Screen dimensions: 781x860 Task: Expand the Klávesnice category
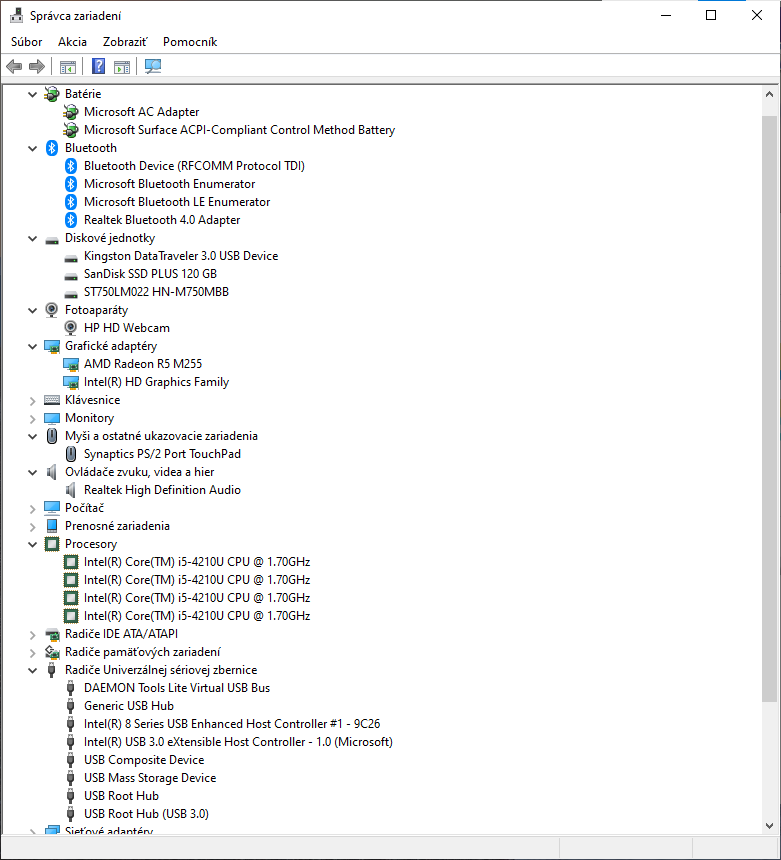point(33,400)
